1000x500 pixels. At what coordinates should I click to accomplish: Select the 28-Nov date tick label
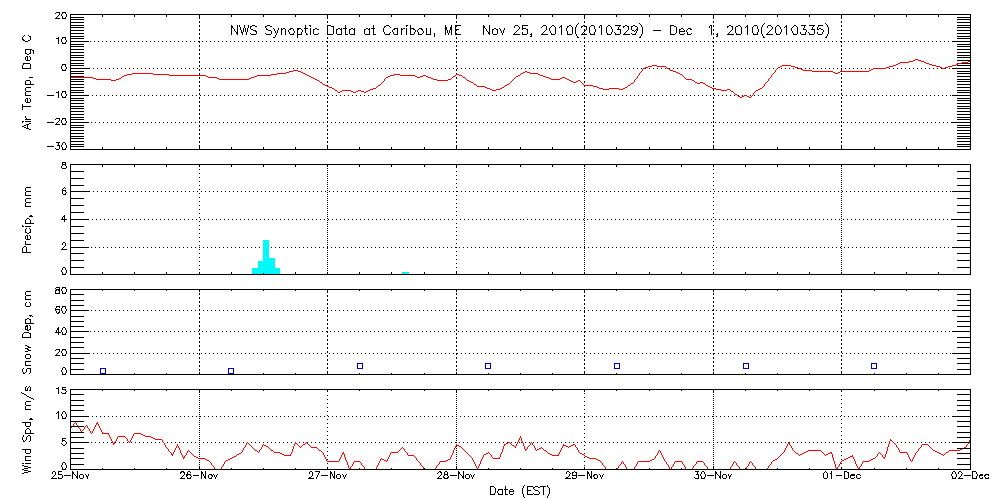456,478
